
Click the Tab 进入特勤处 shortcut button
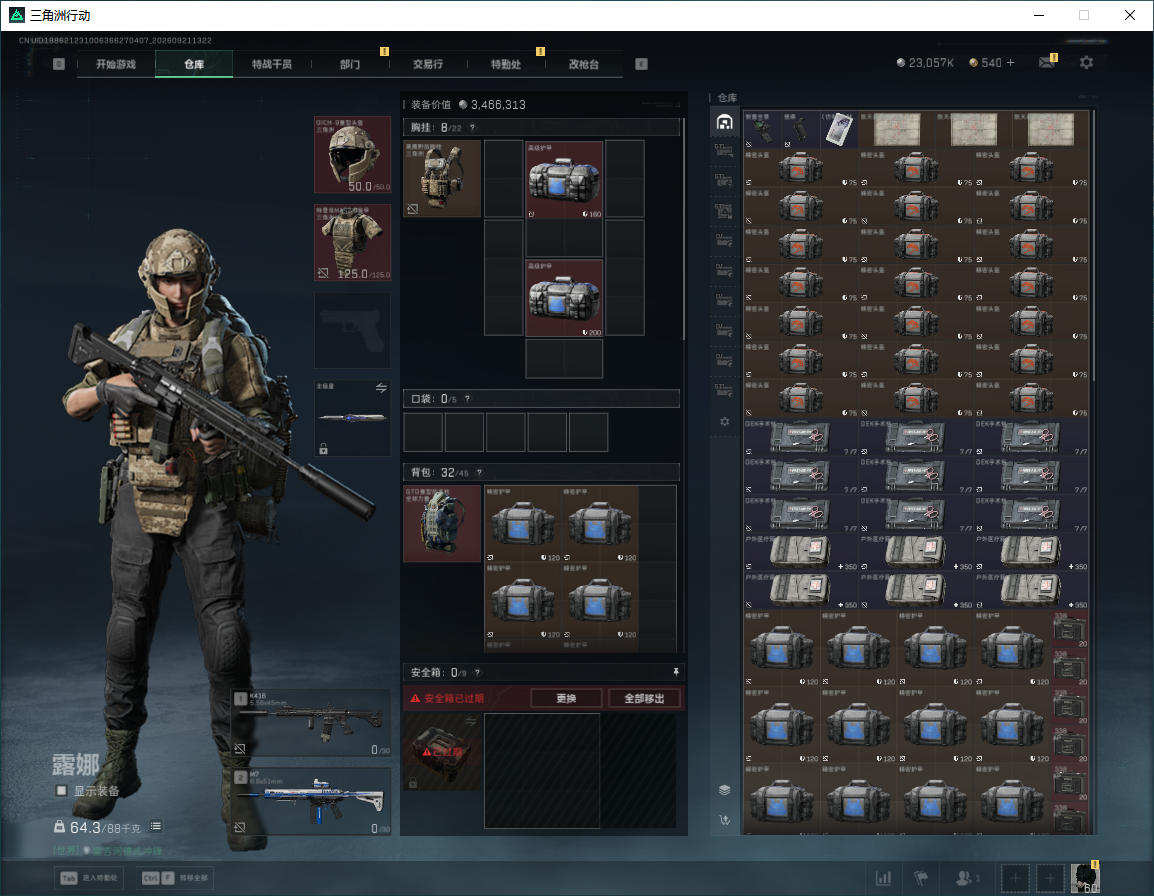[91, 878]
